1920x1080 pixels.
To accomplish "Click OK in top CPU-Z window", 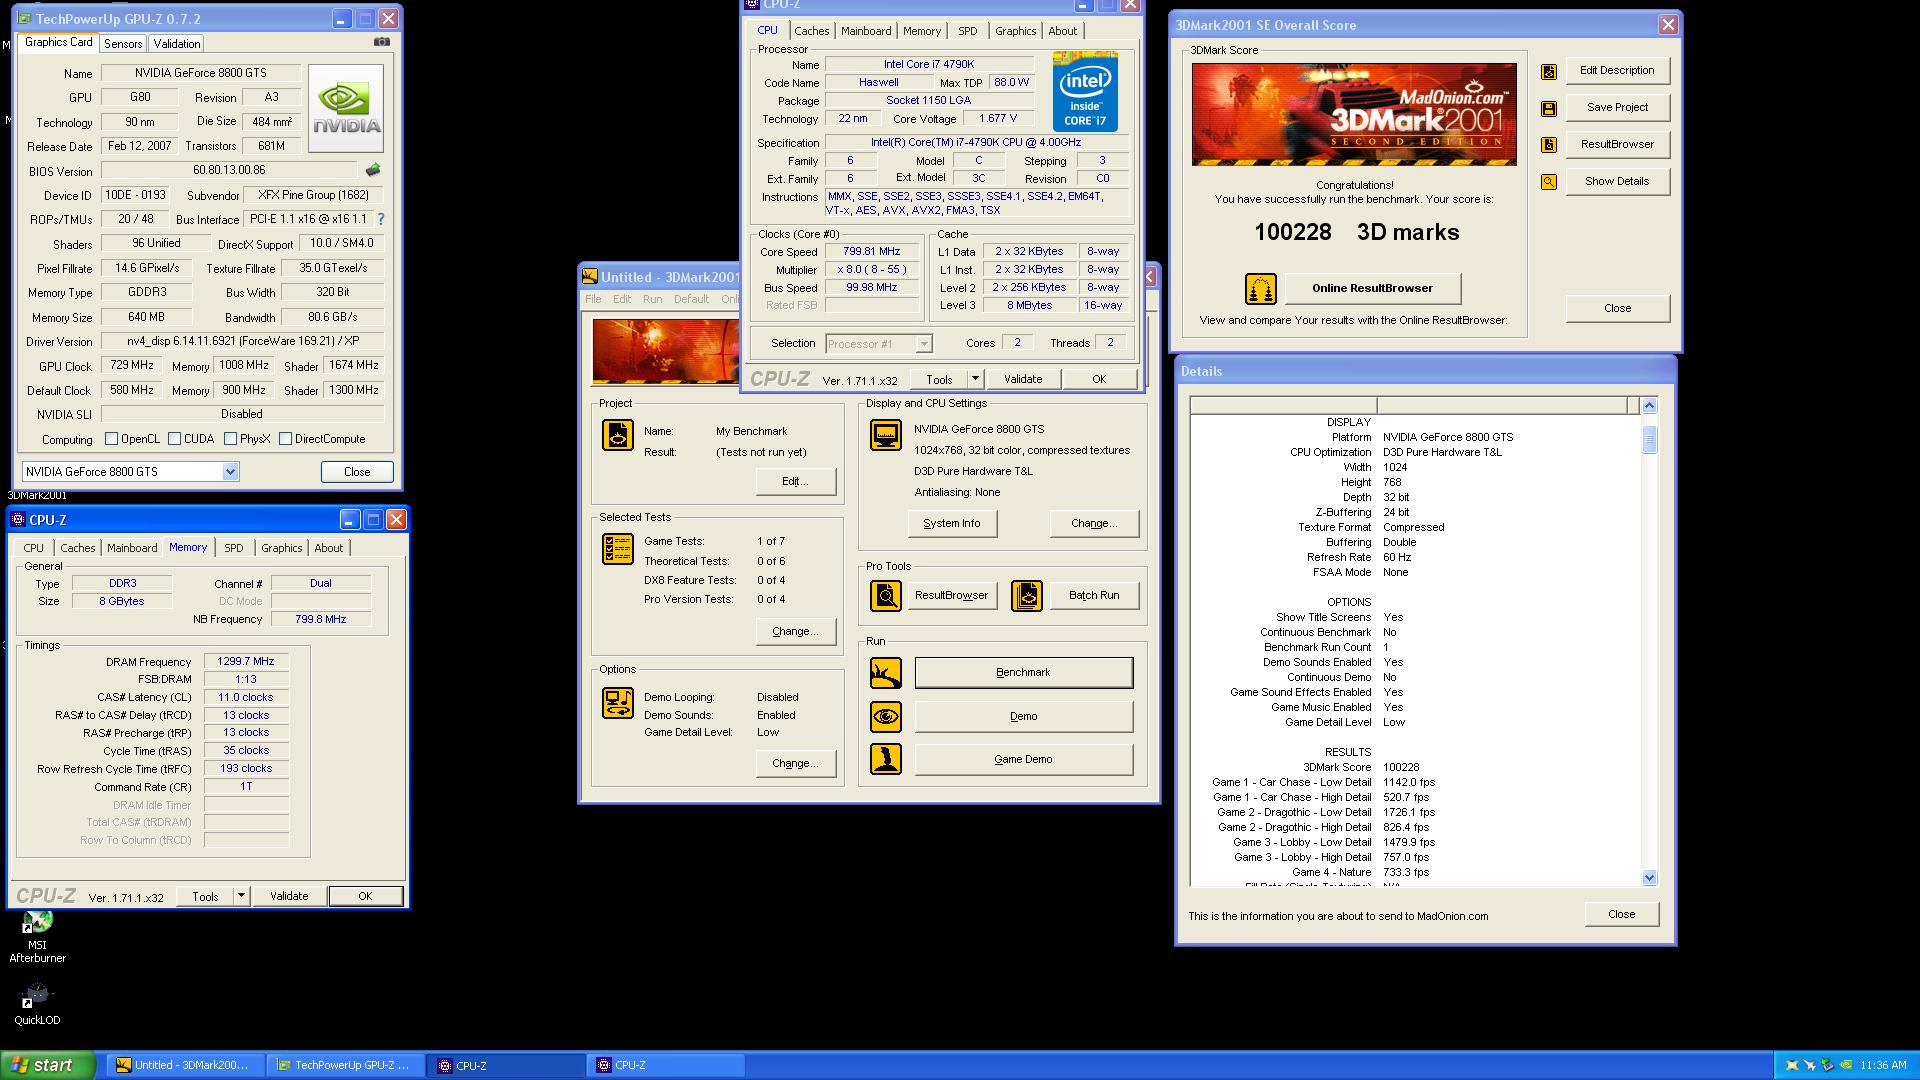I will click(x=1099, y=379).
